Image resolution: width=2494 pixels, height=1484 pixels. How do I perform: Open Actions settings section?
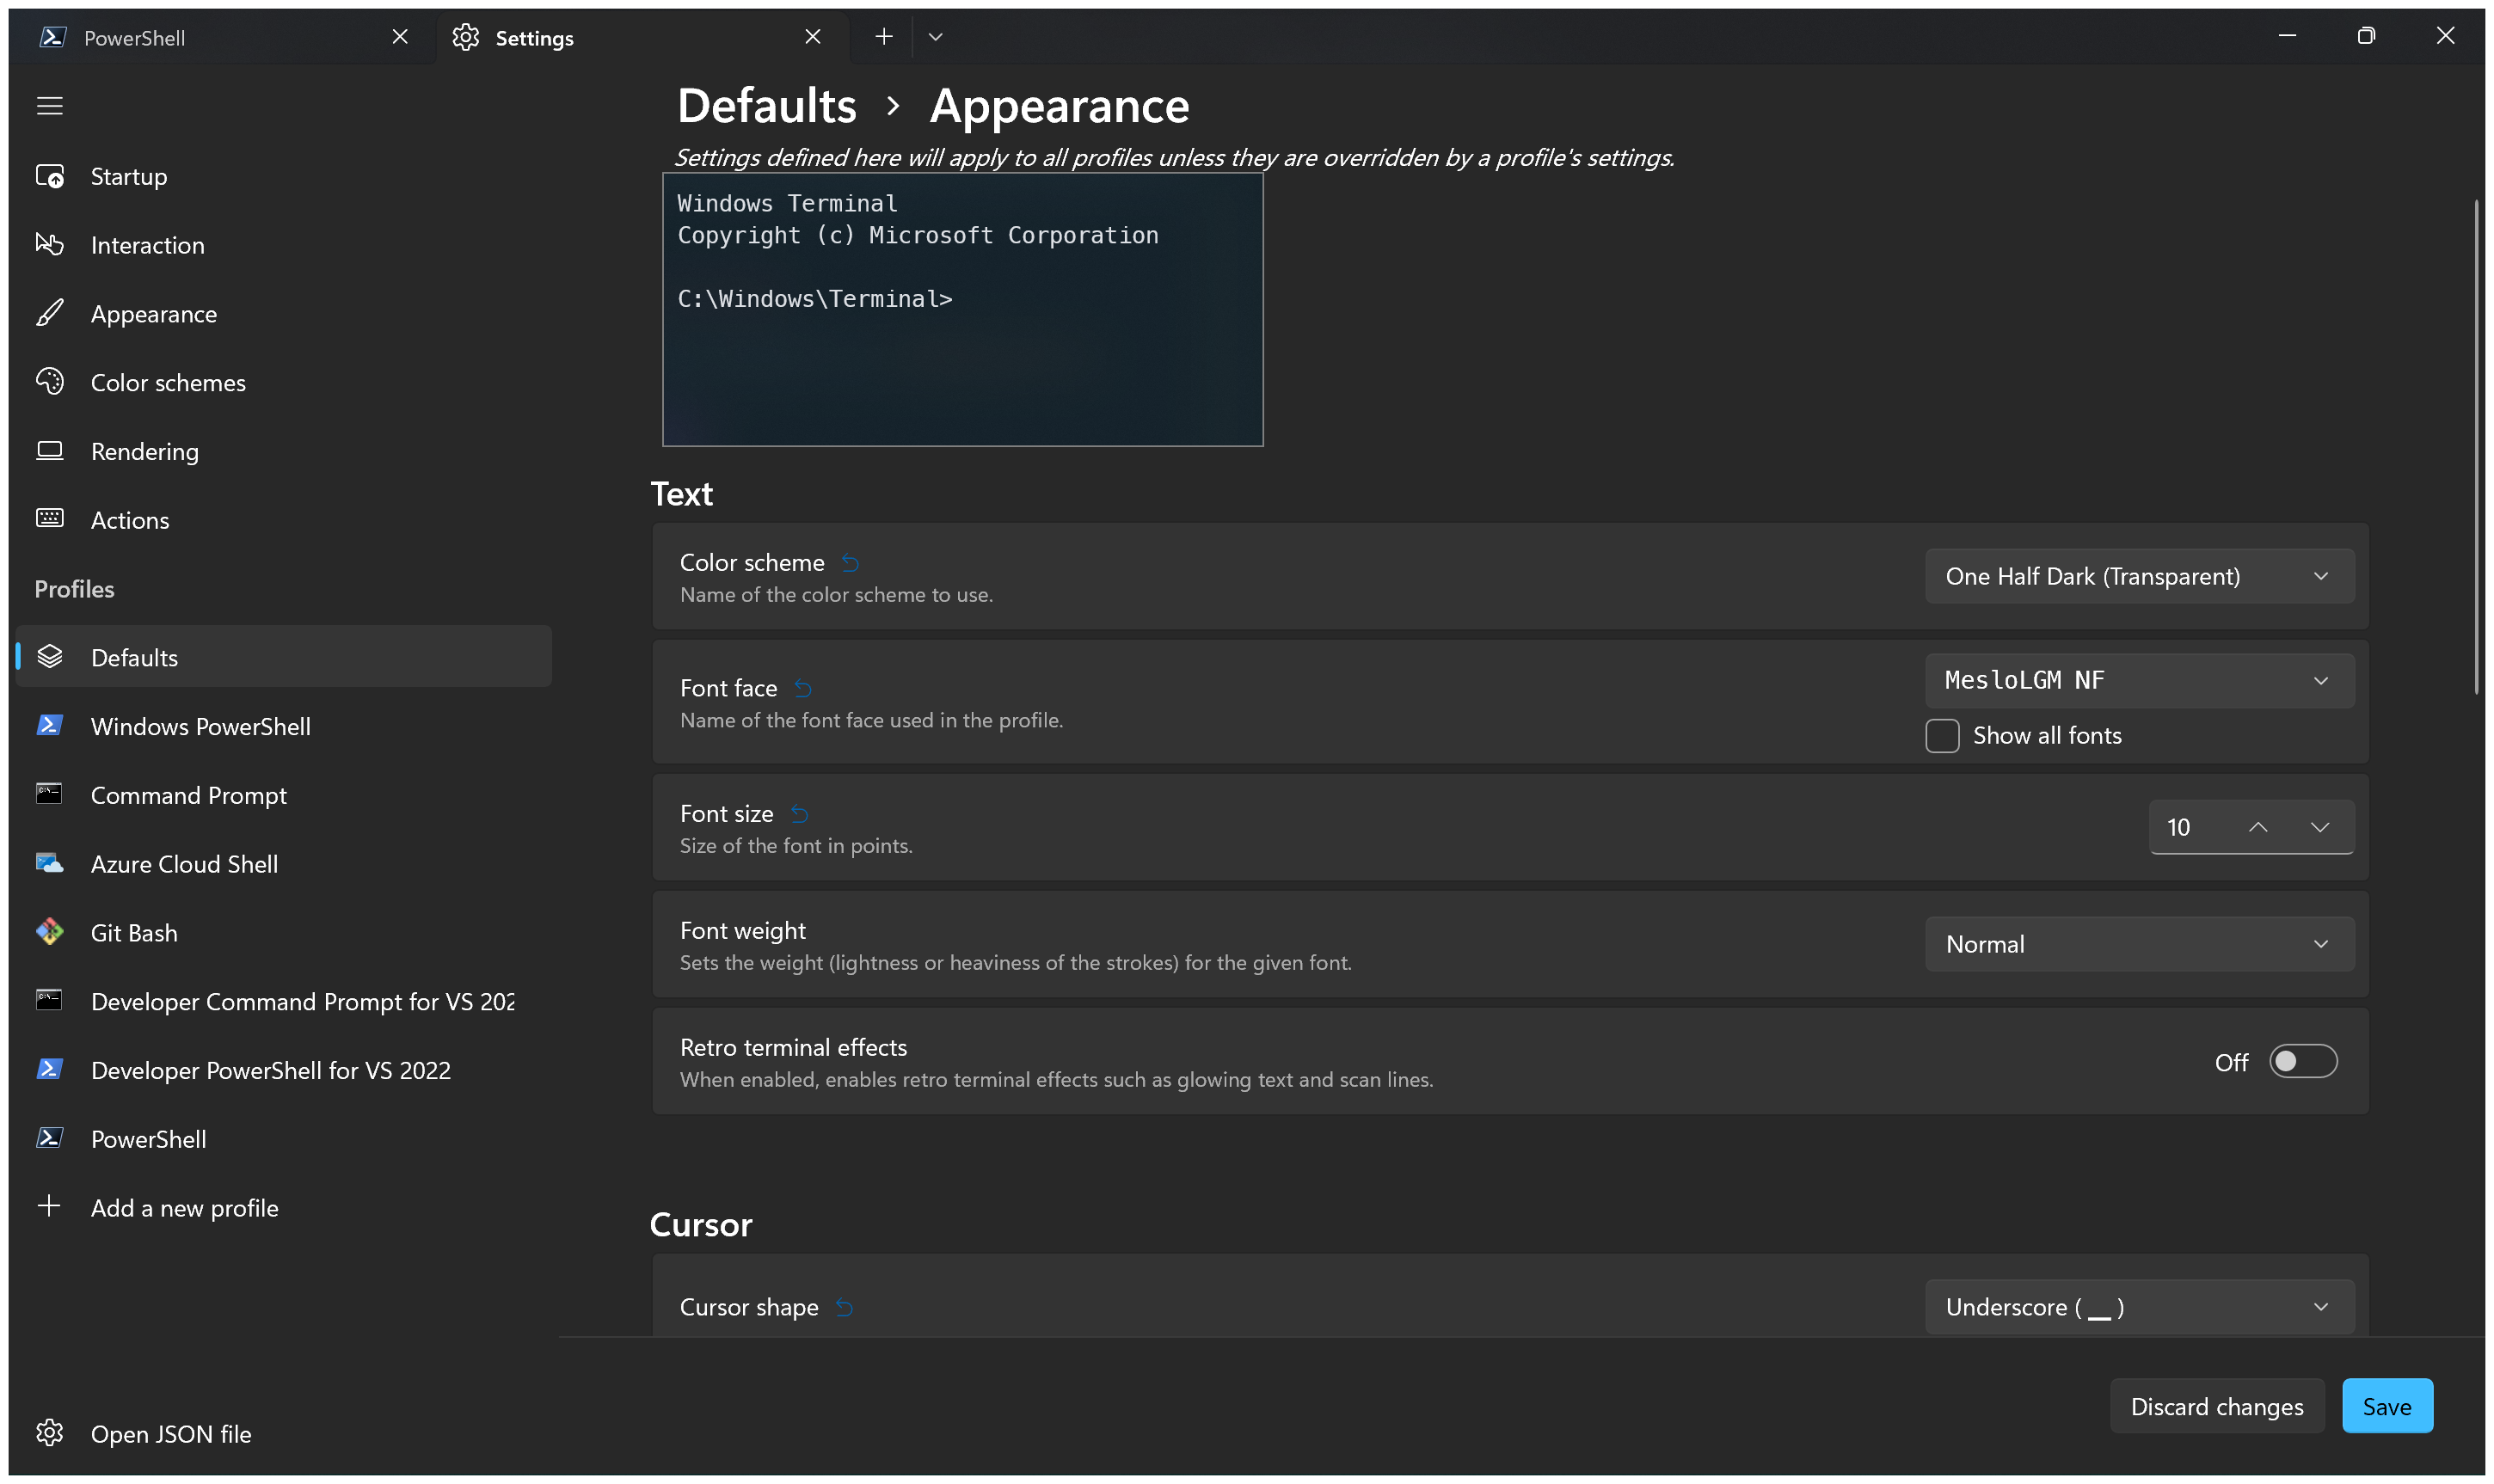pos(131,519)
